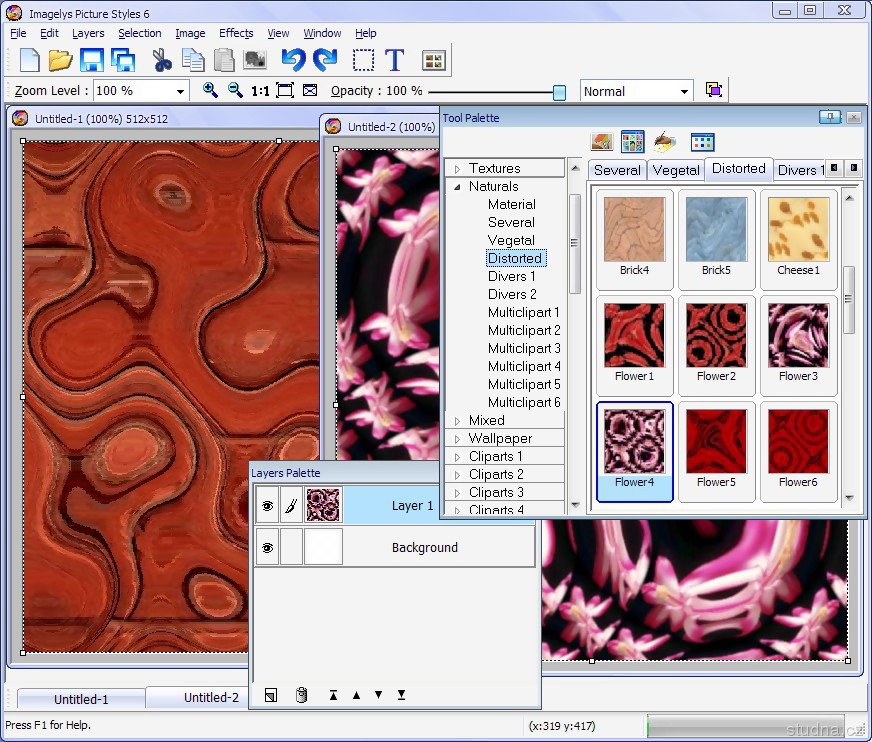
Task: Switch to the Untitled-1 document tab
Action: 81,699
